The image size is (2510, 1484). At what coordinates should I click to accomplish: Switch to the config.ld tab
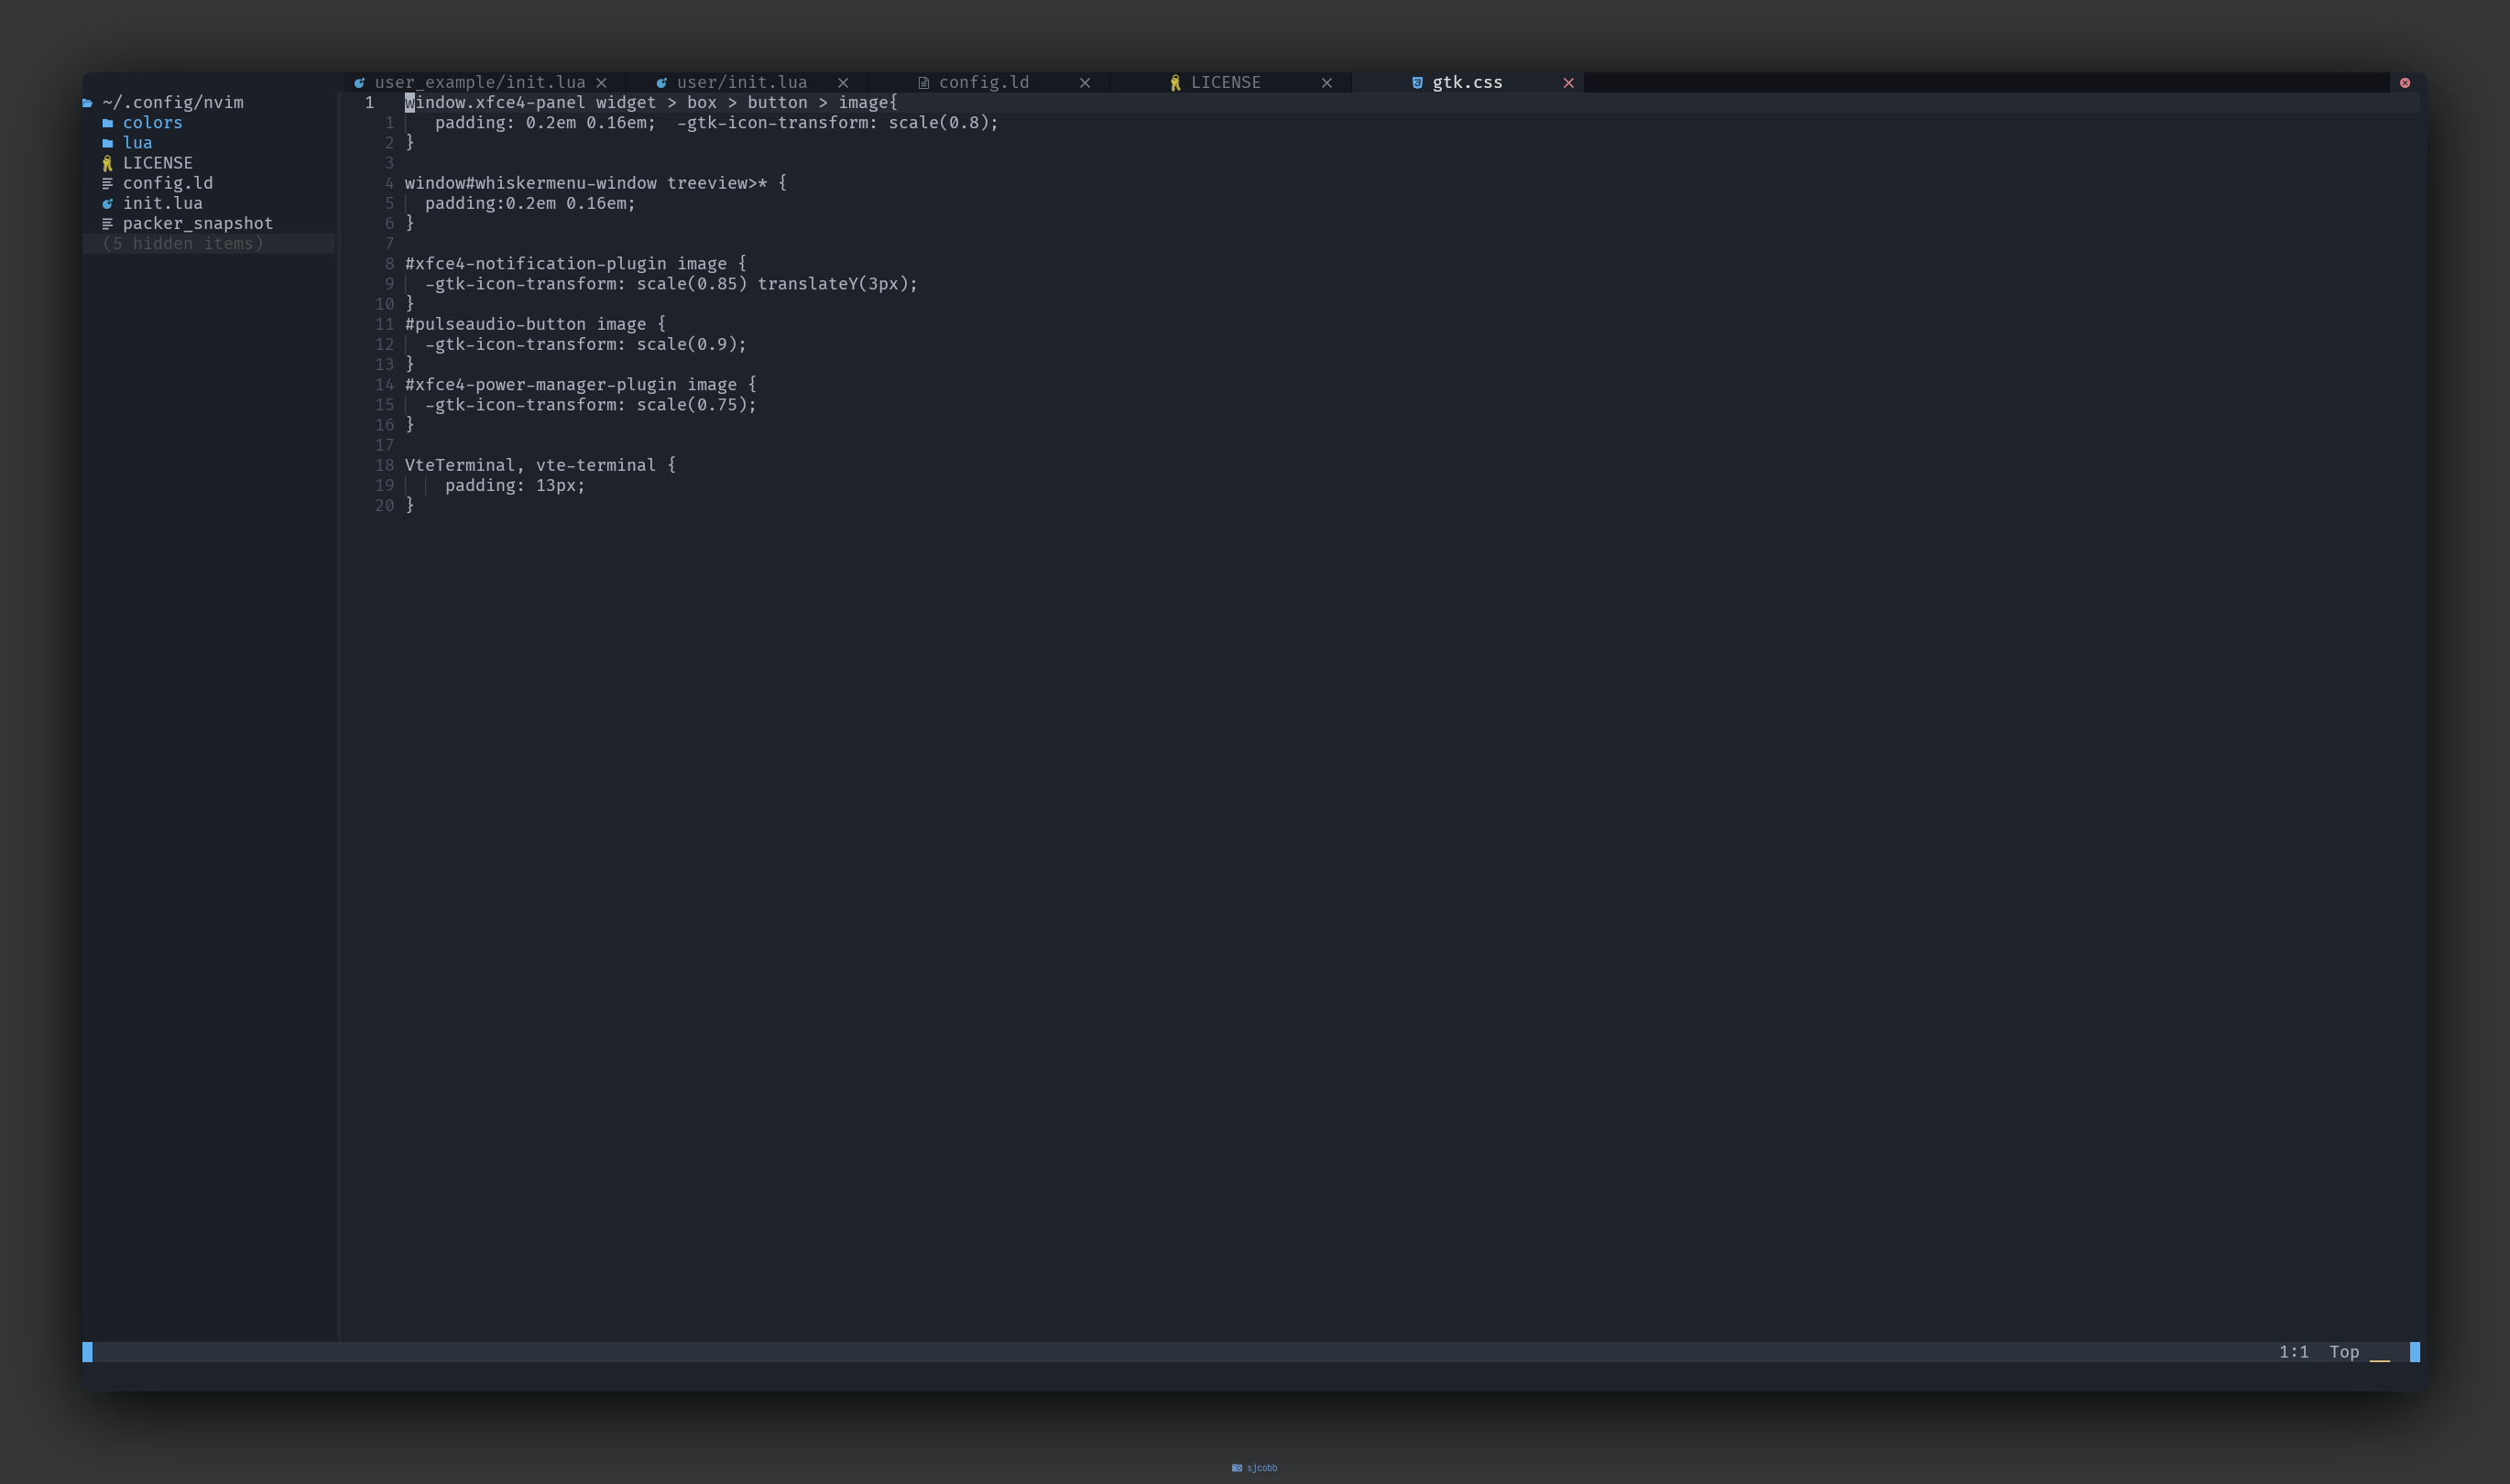pos(983,82)
